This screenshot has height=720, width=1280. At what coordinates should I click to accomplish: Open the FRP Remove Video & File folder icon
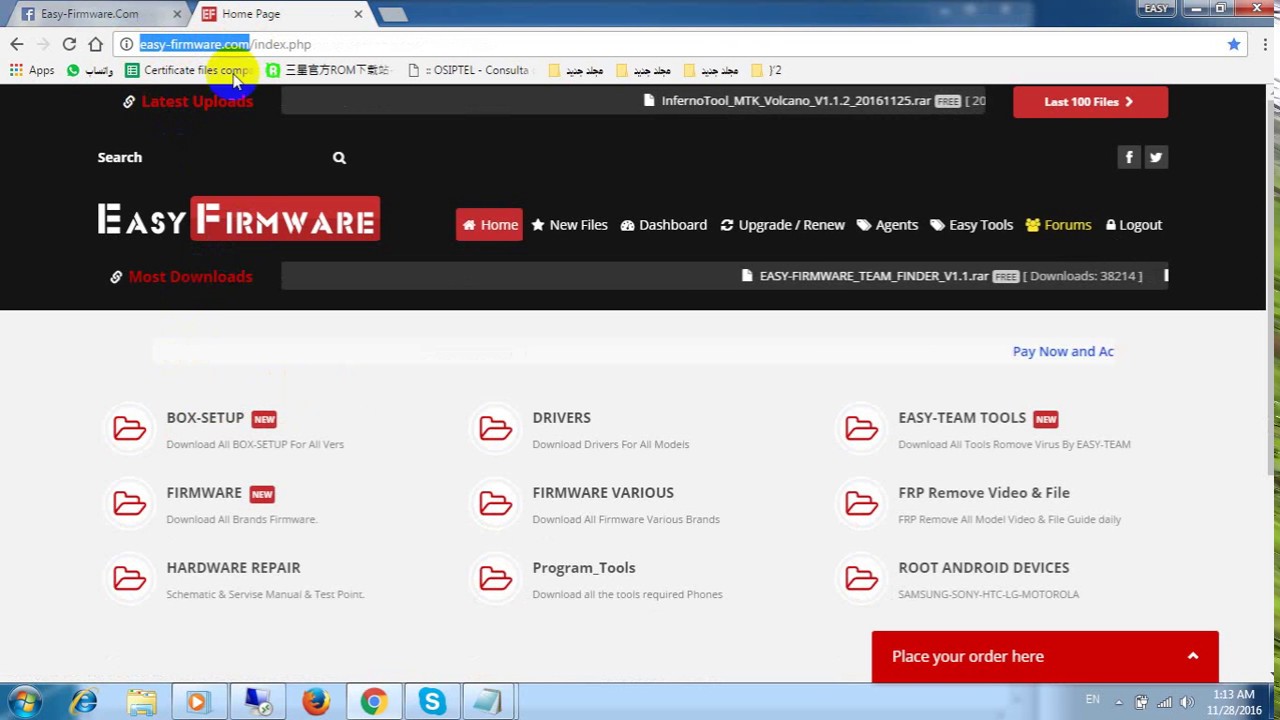tap(861, 504)
